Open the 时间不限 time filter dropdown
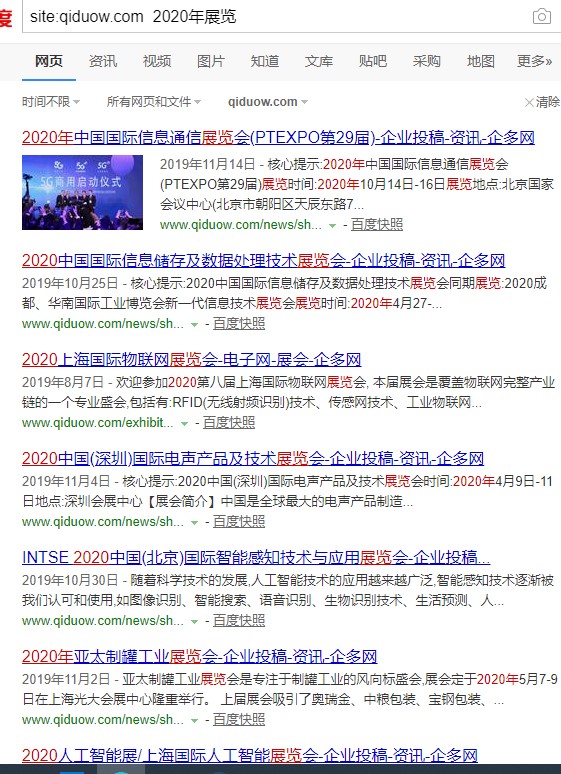Screen dimensions: 561x774 [51, 102]
